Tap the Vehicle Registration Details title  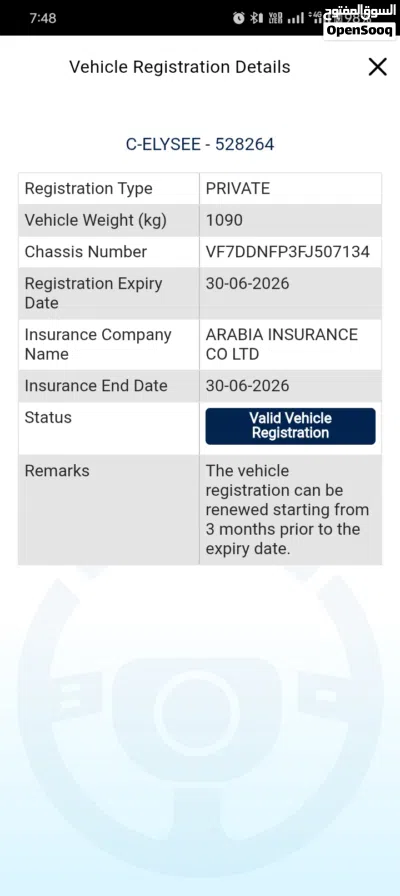tap(179, 67)
